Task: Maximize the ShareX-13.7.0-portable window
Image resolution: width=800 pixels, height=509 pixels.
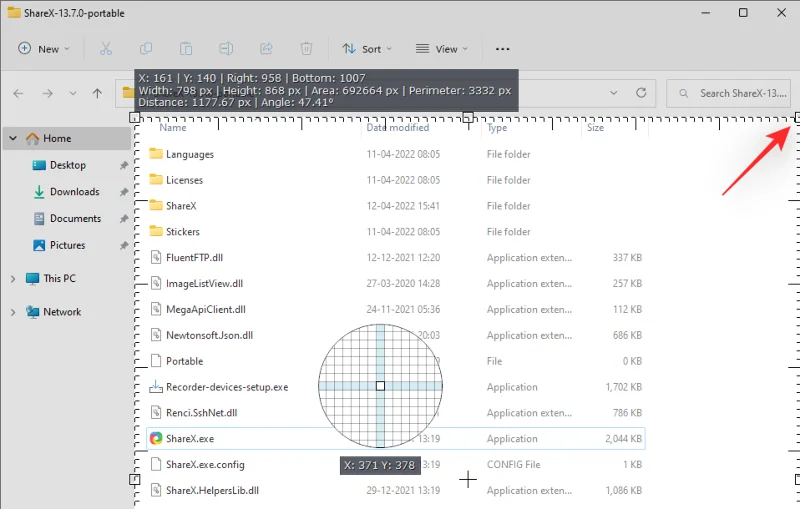Action: 743,13
